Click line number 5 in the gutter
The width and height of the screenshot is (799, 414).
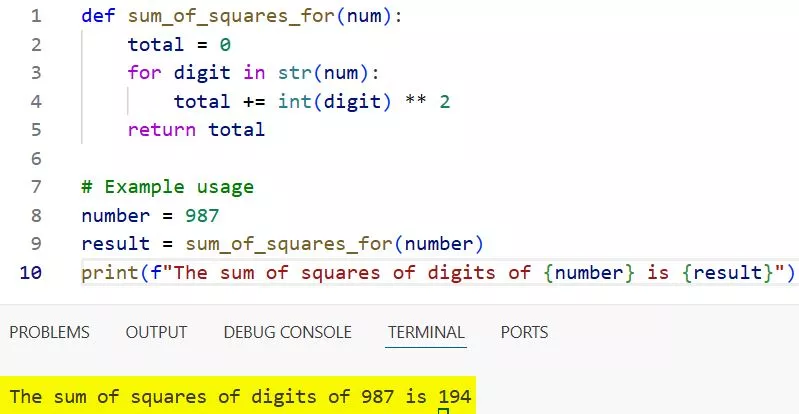37,129
